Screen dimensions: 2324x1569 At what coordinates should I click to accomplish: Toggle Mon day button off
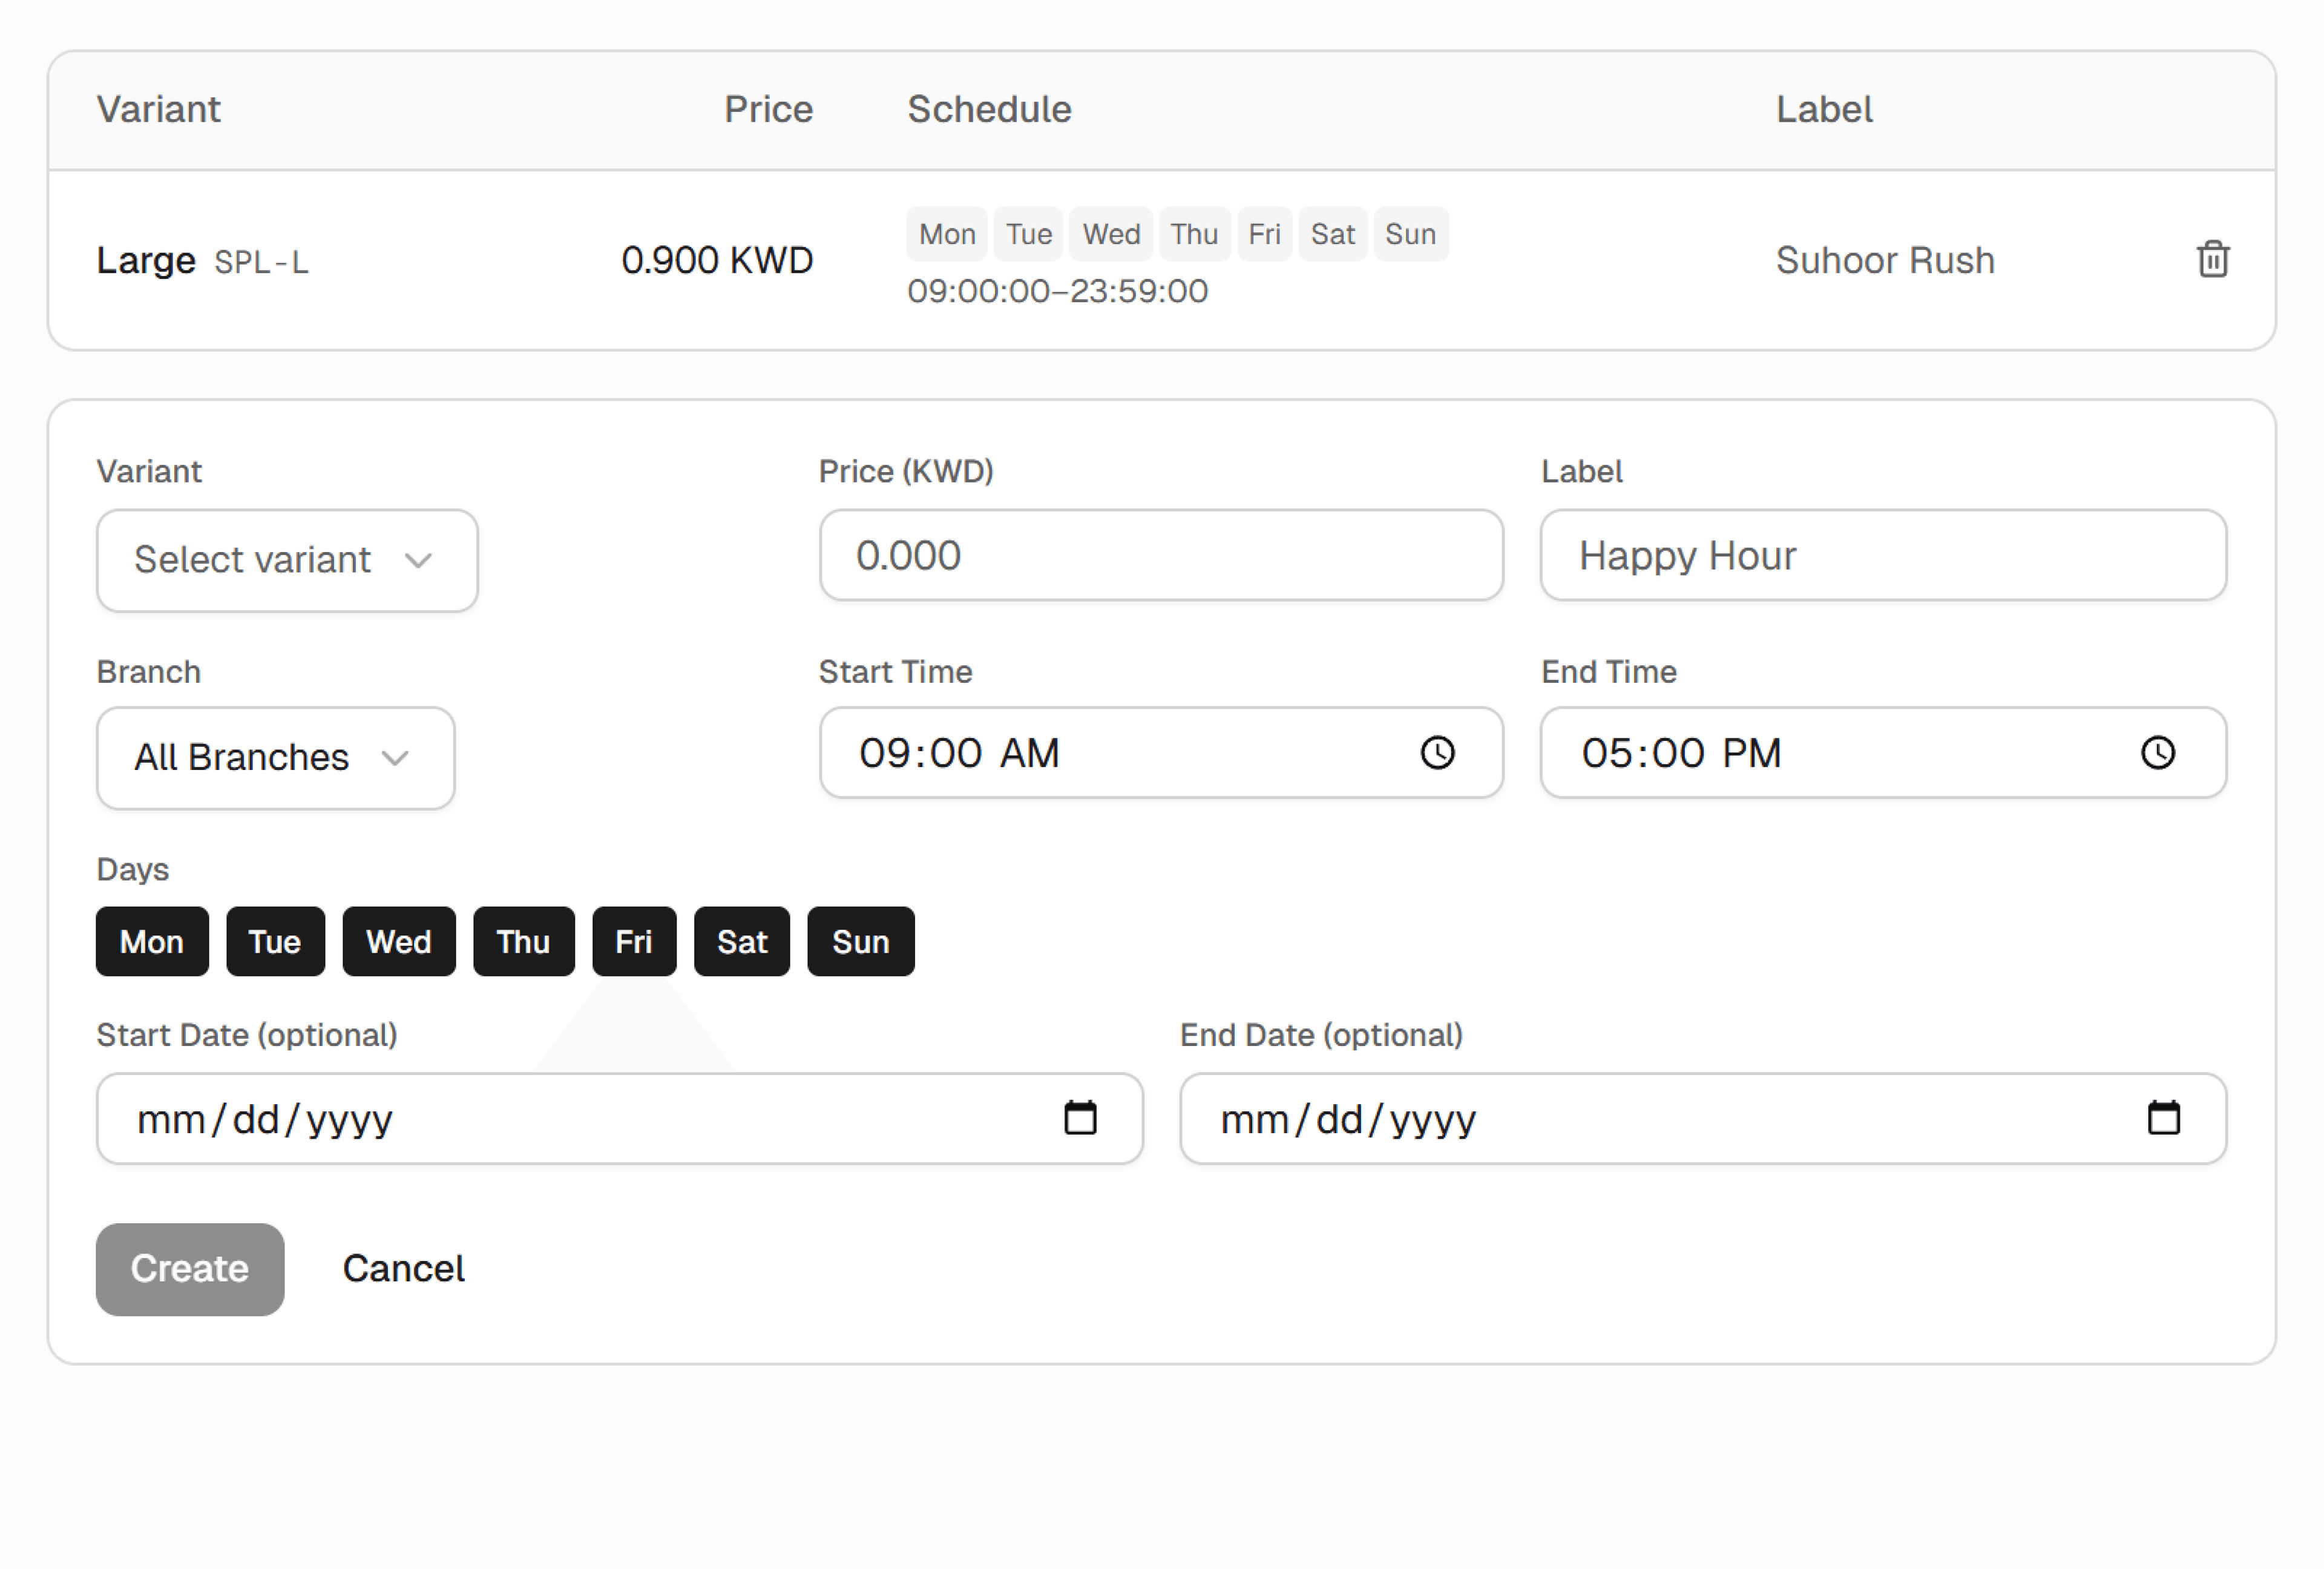coord(152,941)
